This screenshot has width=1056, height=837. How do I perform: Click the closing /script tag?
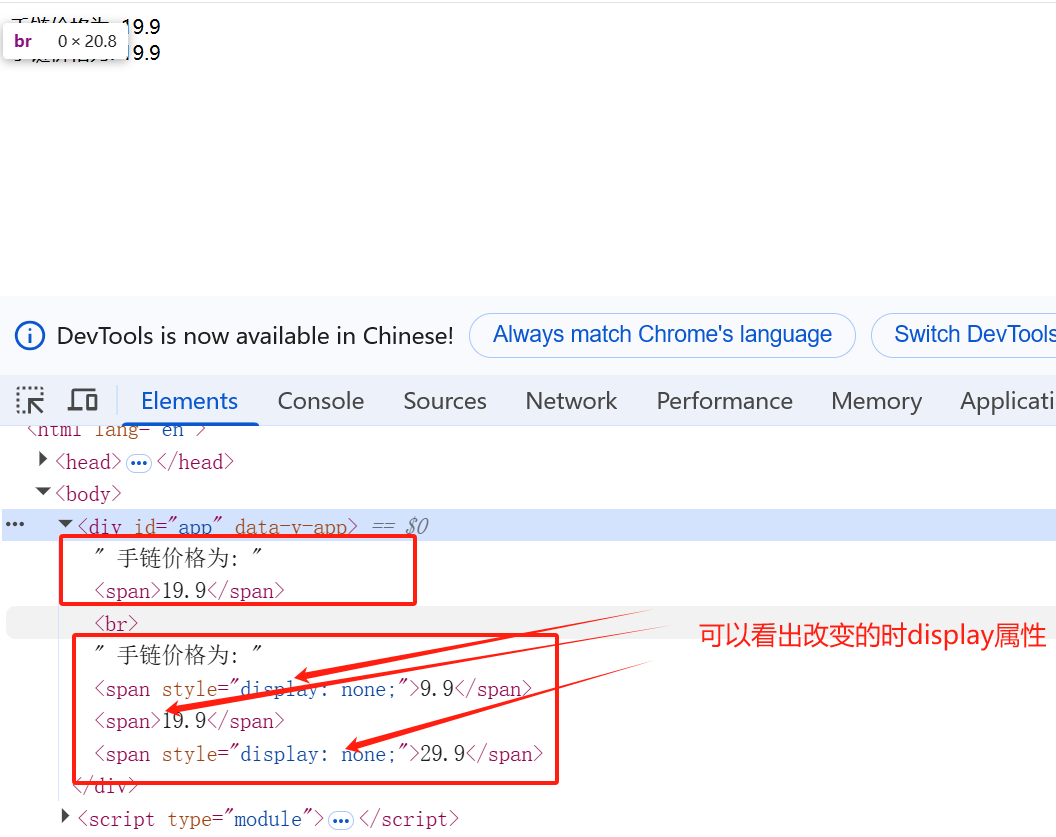click(409, 819)
